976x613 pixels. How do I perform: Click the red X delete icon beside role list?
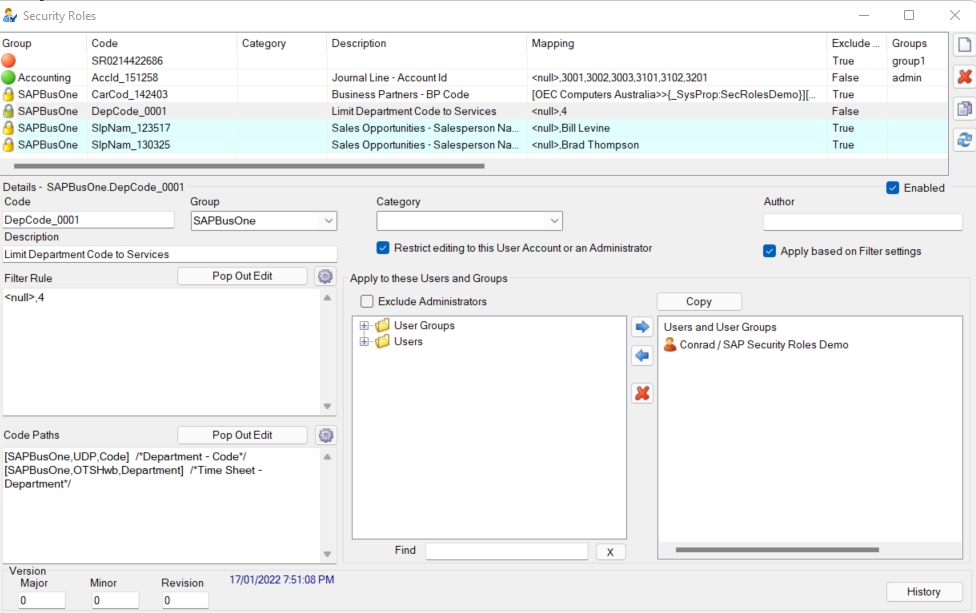(x=964, y=77)
